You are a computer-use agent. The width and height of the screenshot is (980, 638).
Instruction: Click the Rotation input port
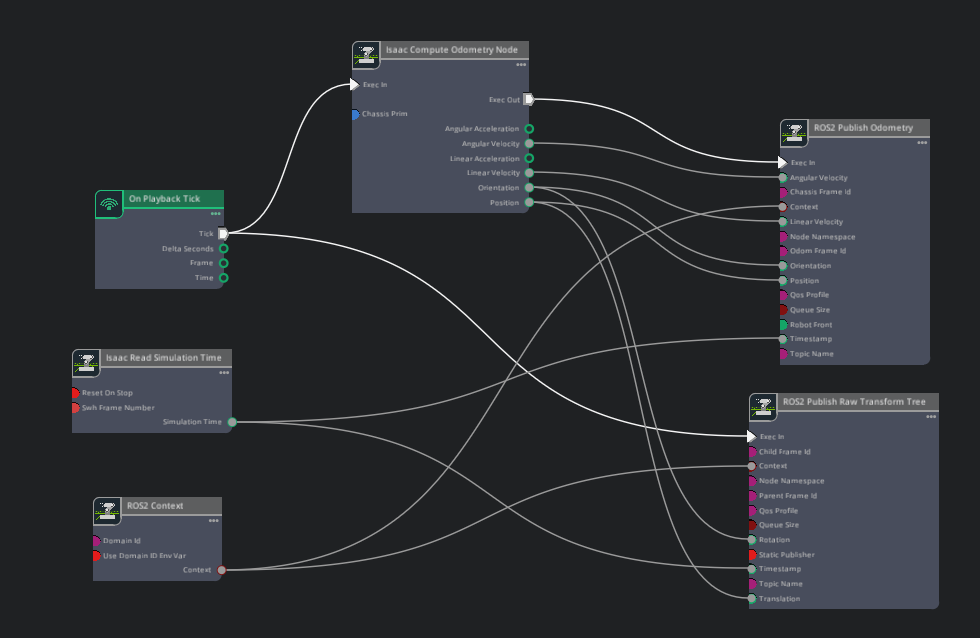pos(752,540)
